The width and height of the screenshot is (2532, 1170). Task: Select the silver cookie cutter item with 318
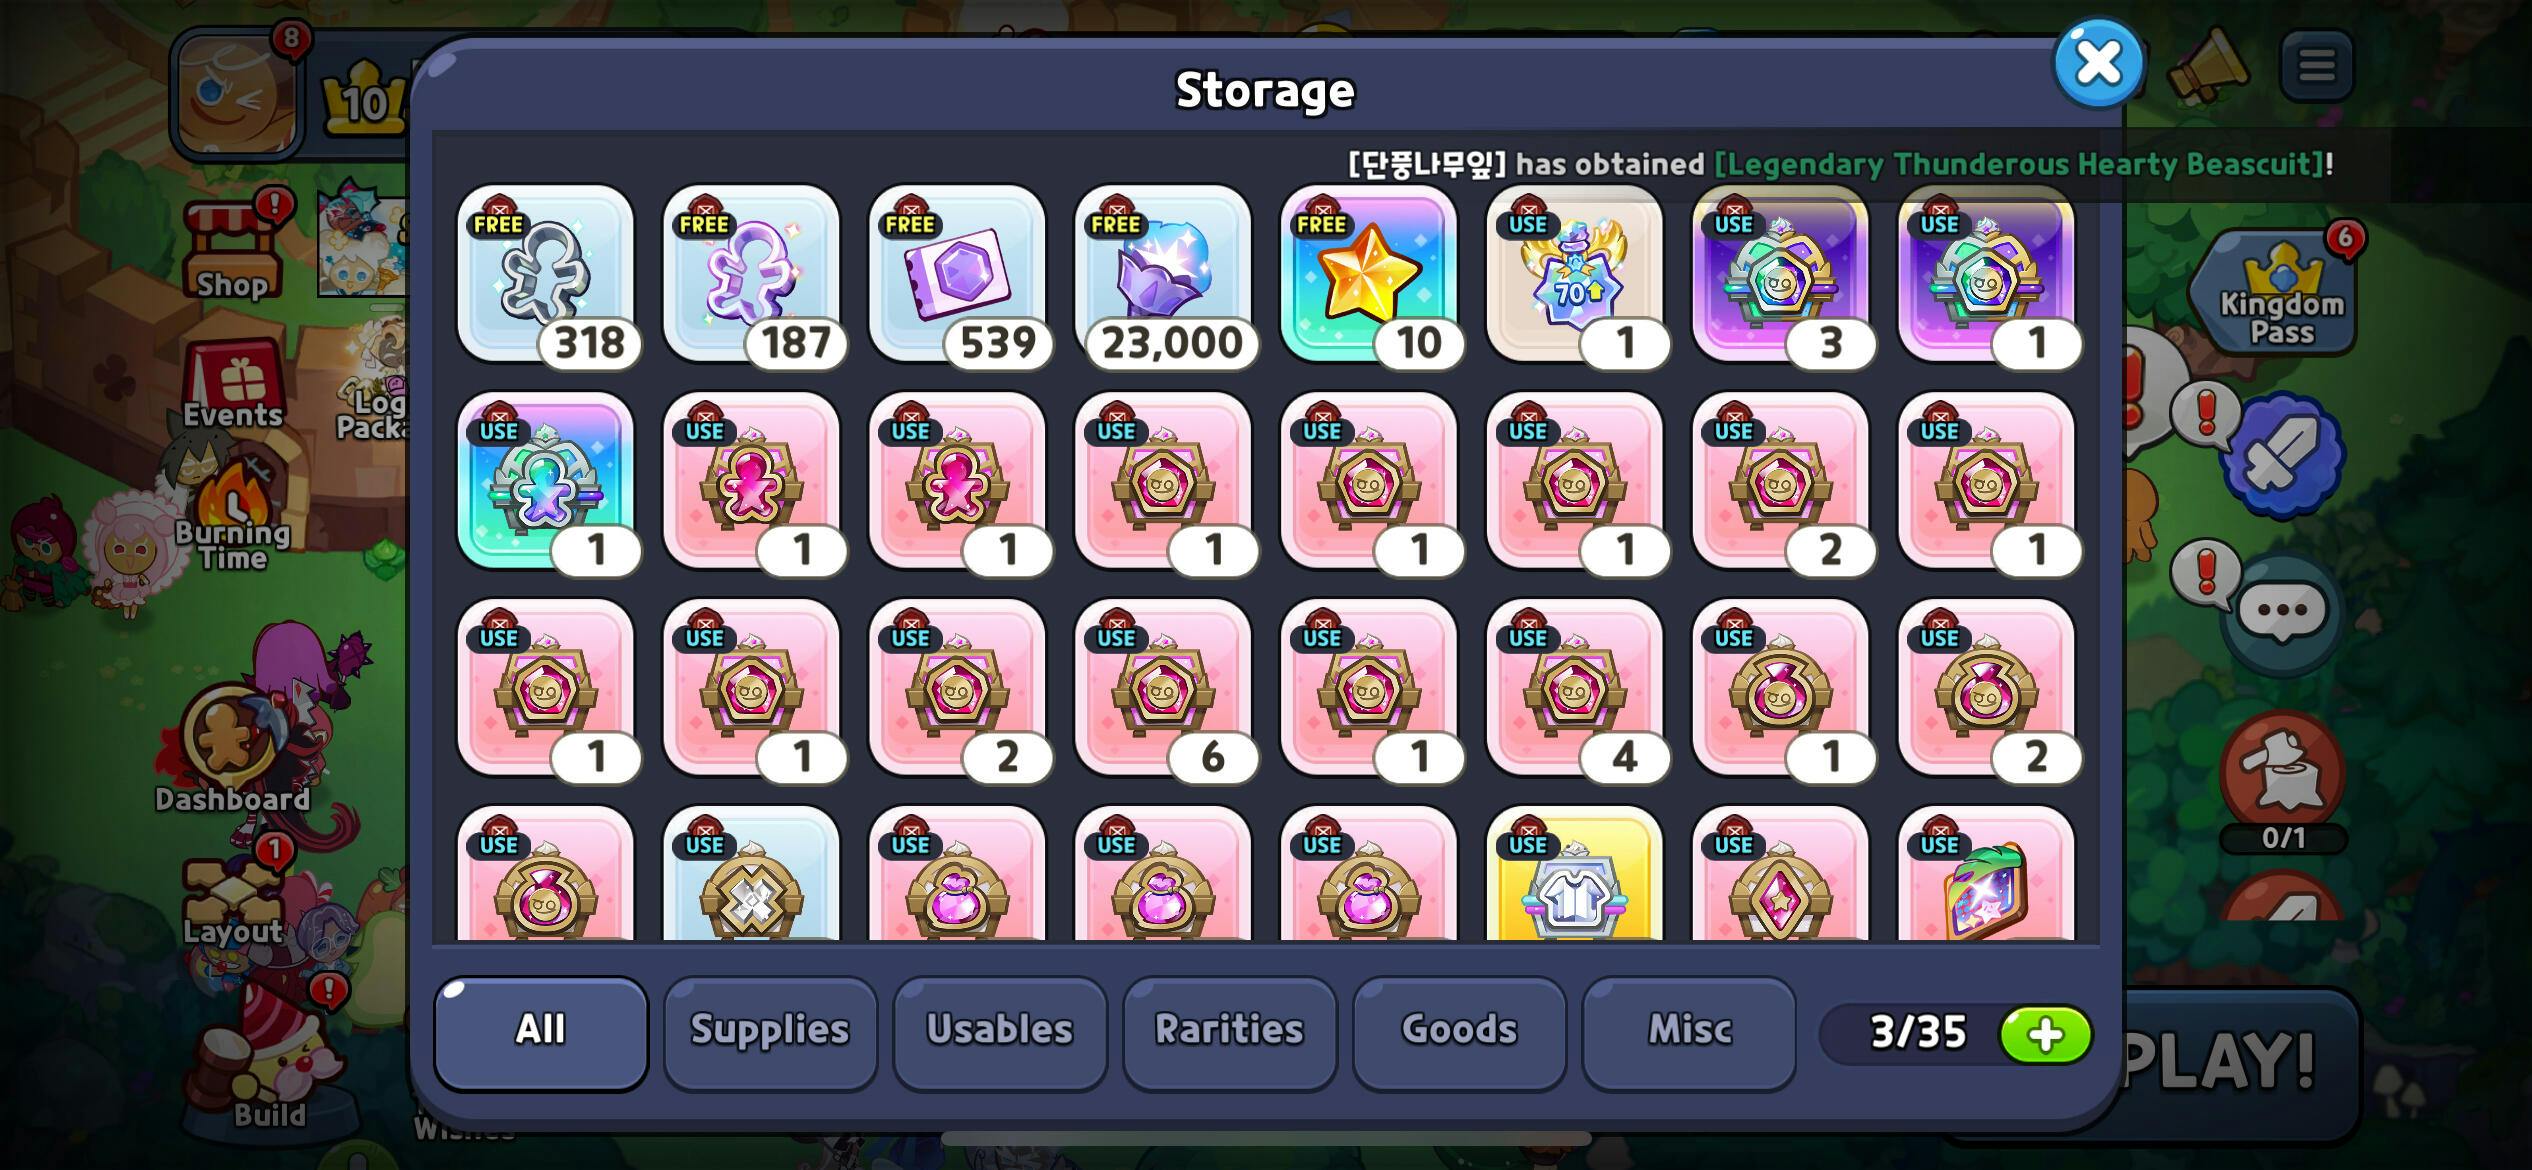tap(545, 273)
